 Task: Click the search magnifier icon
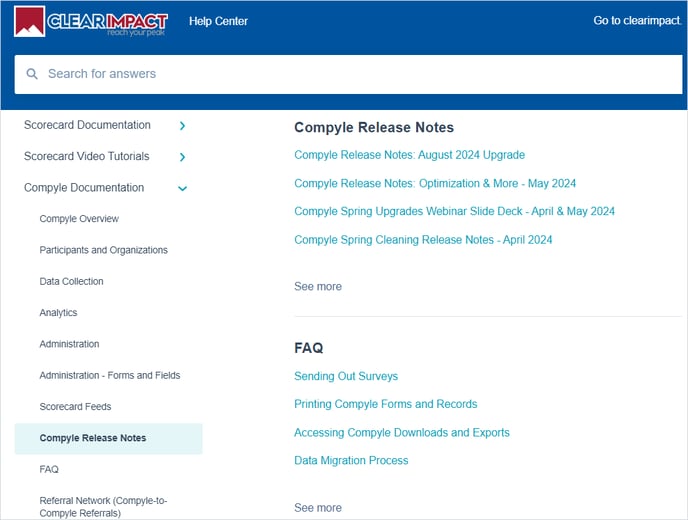coord(32,74)
